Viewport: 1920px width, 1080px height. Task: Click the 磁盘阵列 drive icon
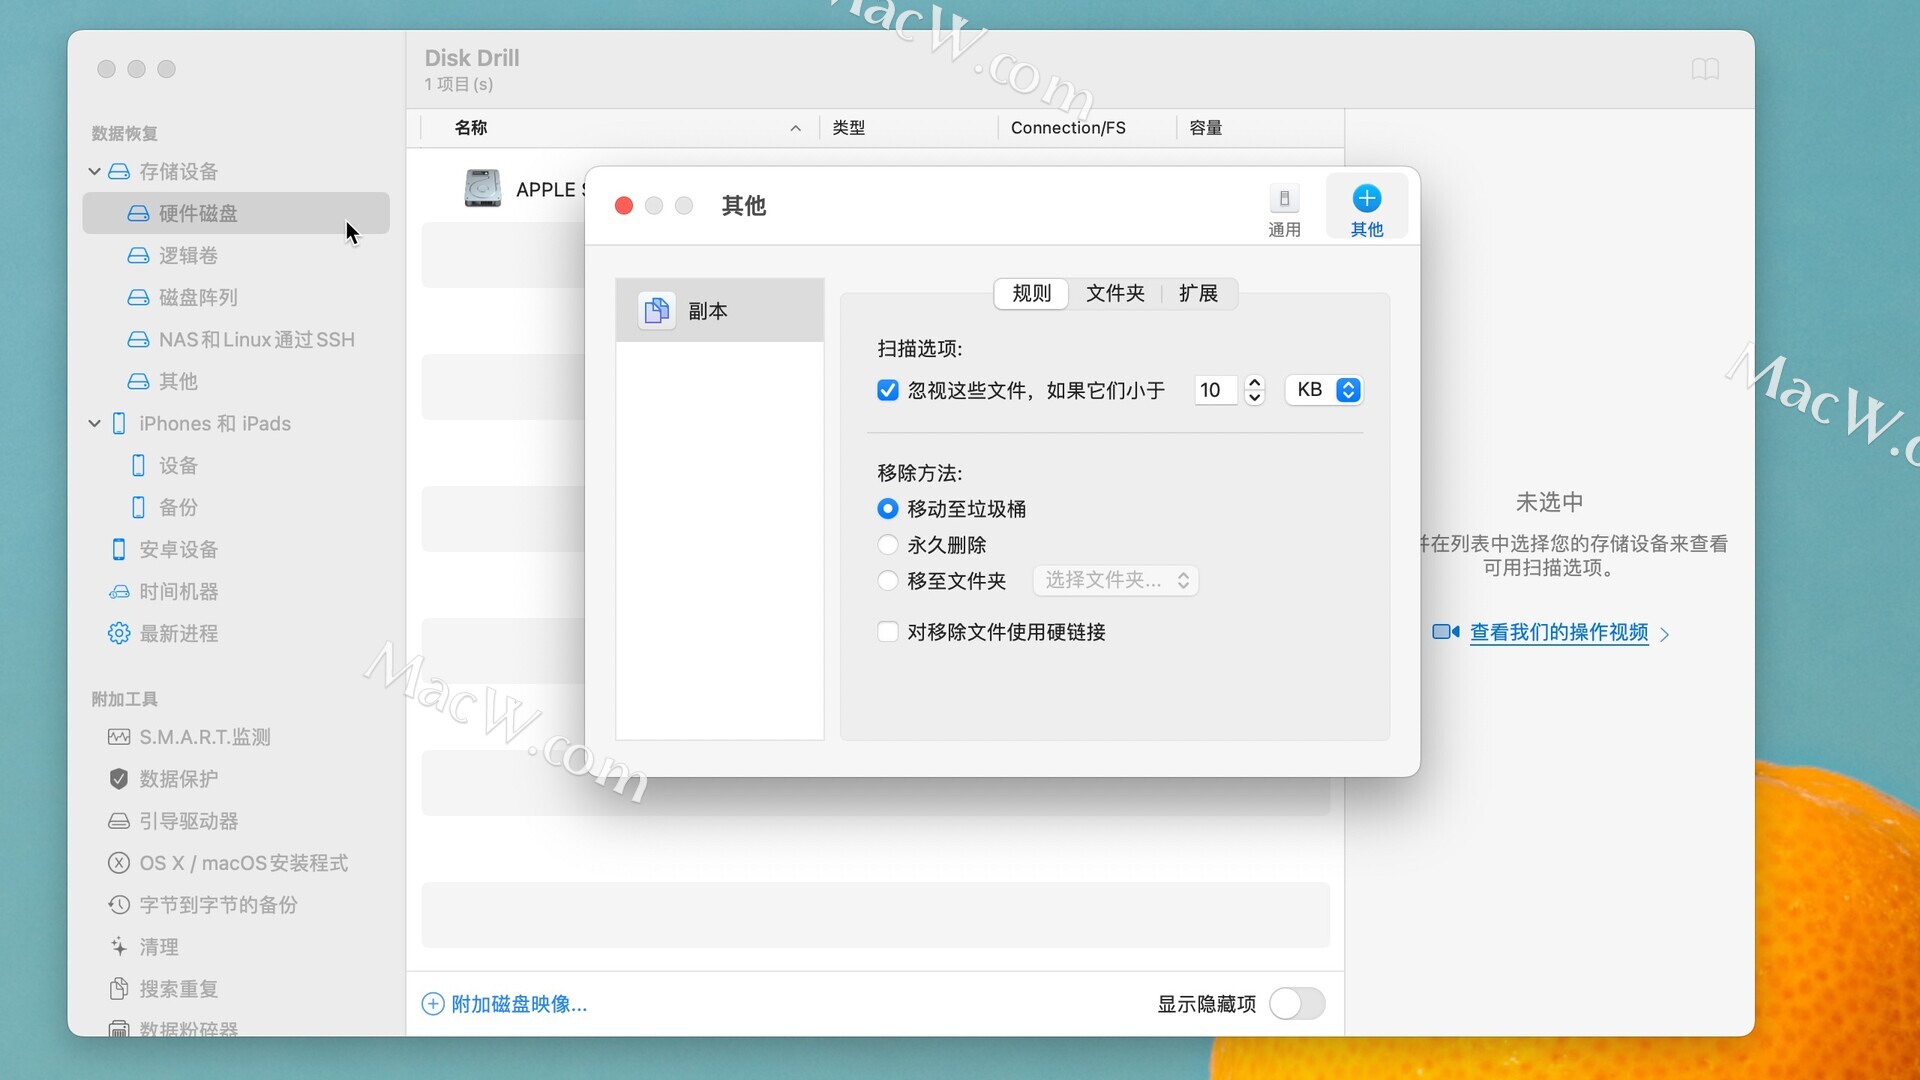(138, 297)
